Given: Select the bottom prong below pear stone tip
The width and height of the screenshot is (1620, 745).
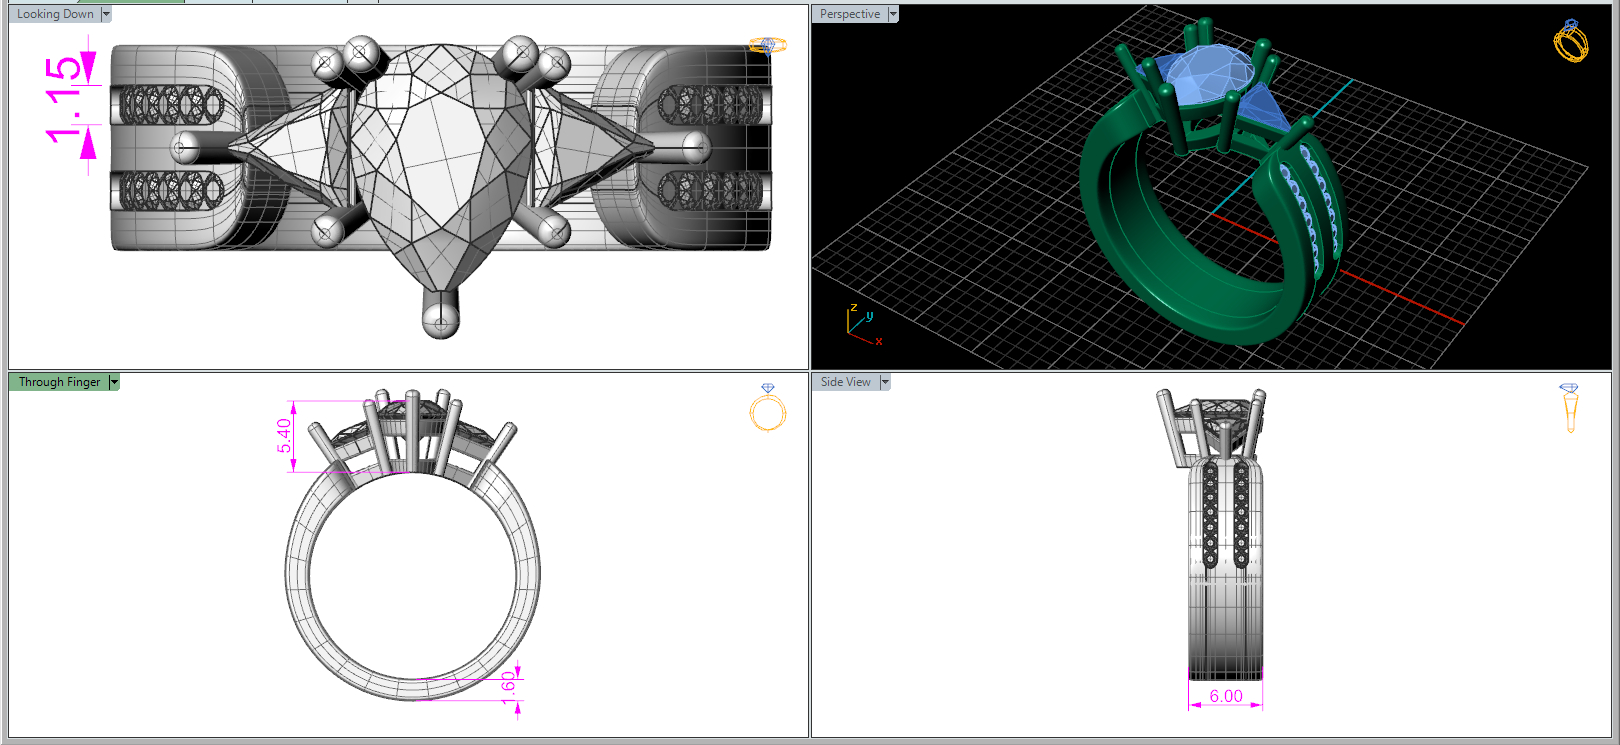Looking at the screenshot, I should (440, 314).
